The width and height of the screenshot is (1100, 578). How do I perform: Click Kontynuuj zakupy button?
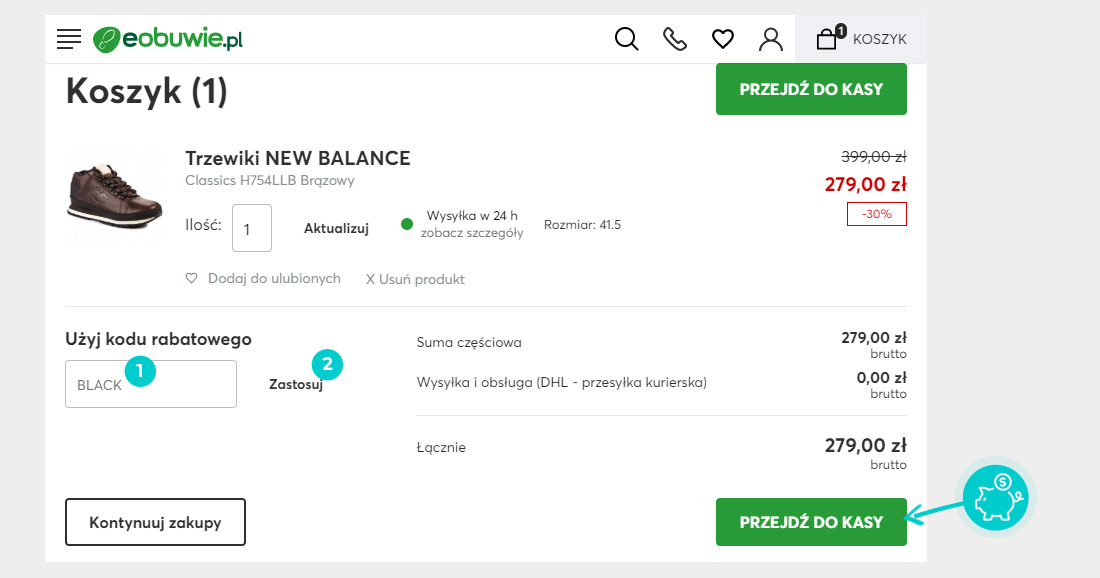[x=155, y=522]
